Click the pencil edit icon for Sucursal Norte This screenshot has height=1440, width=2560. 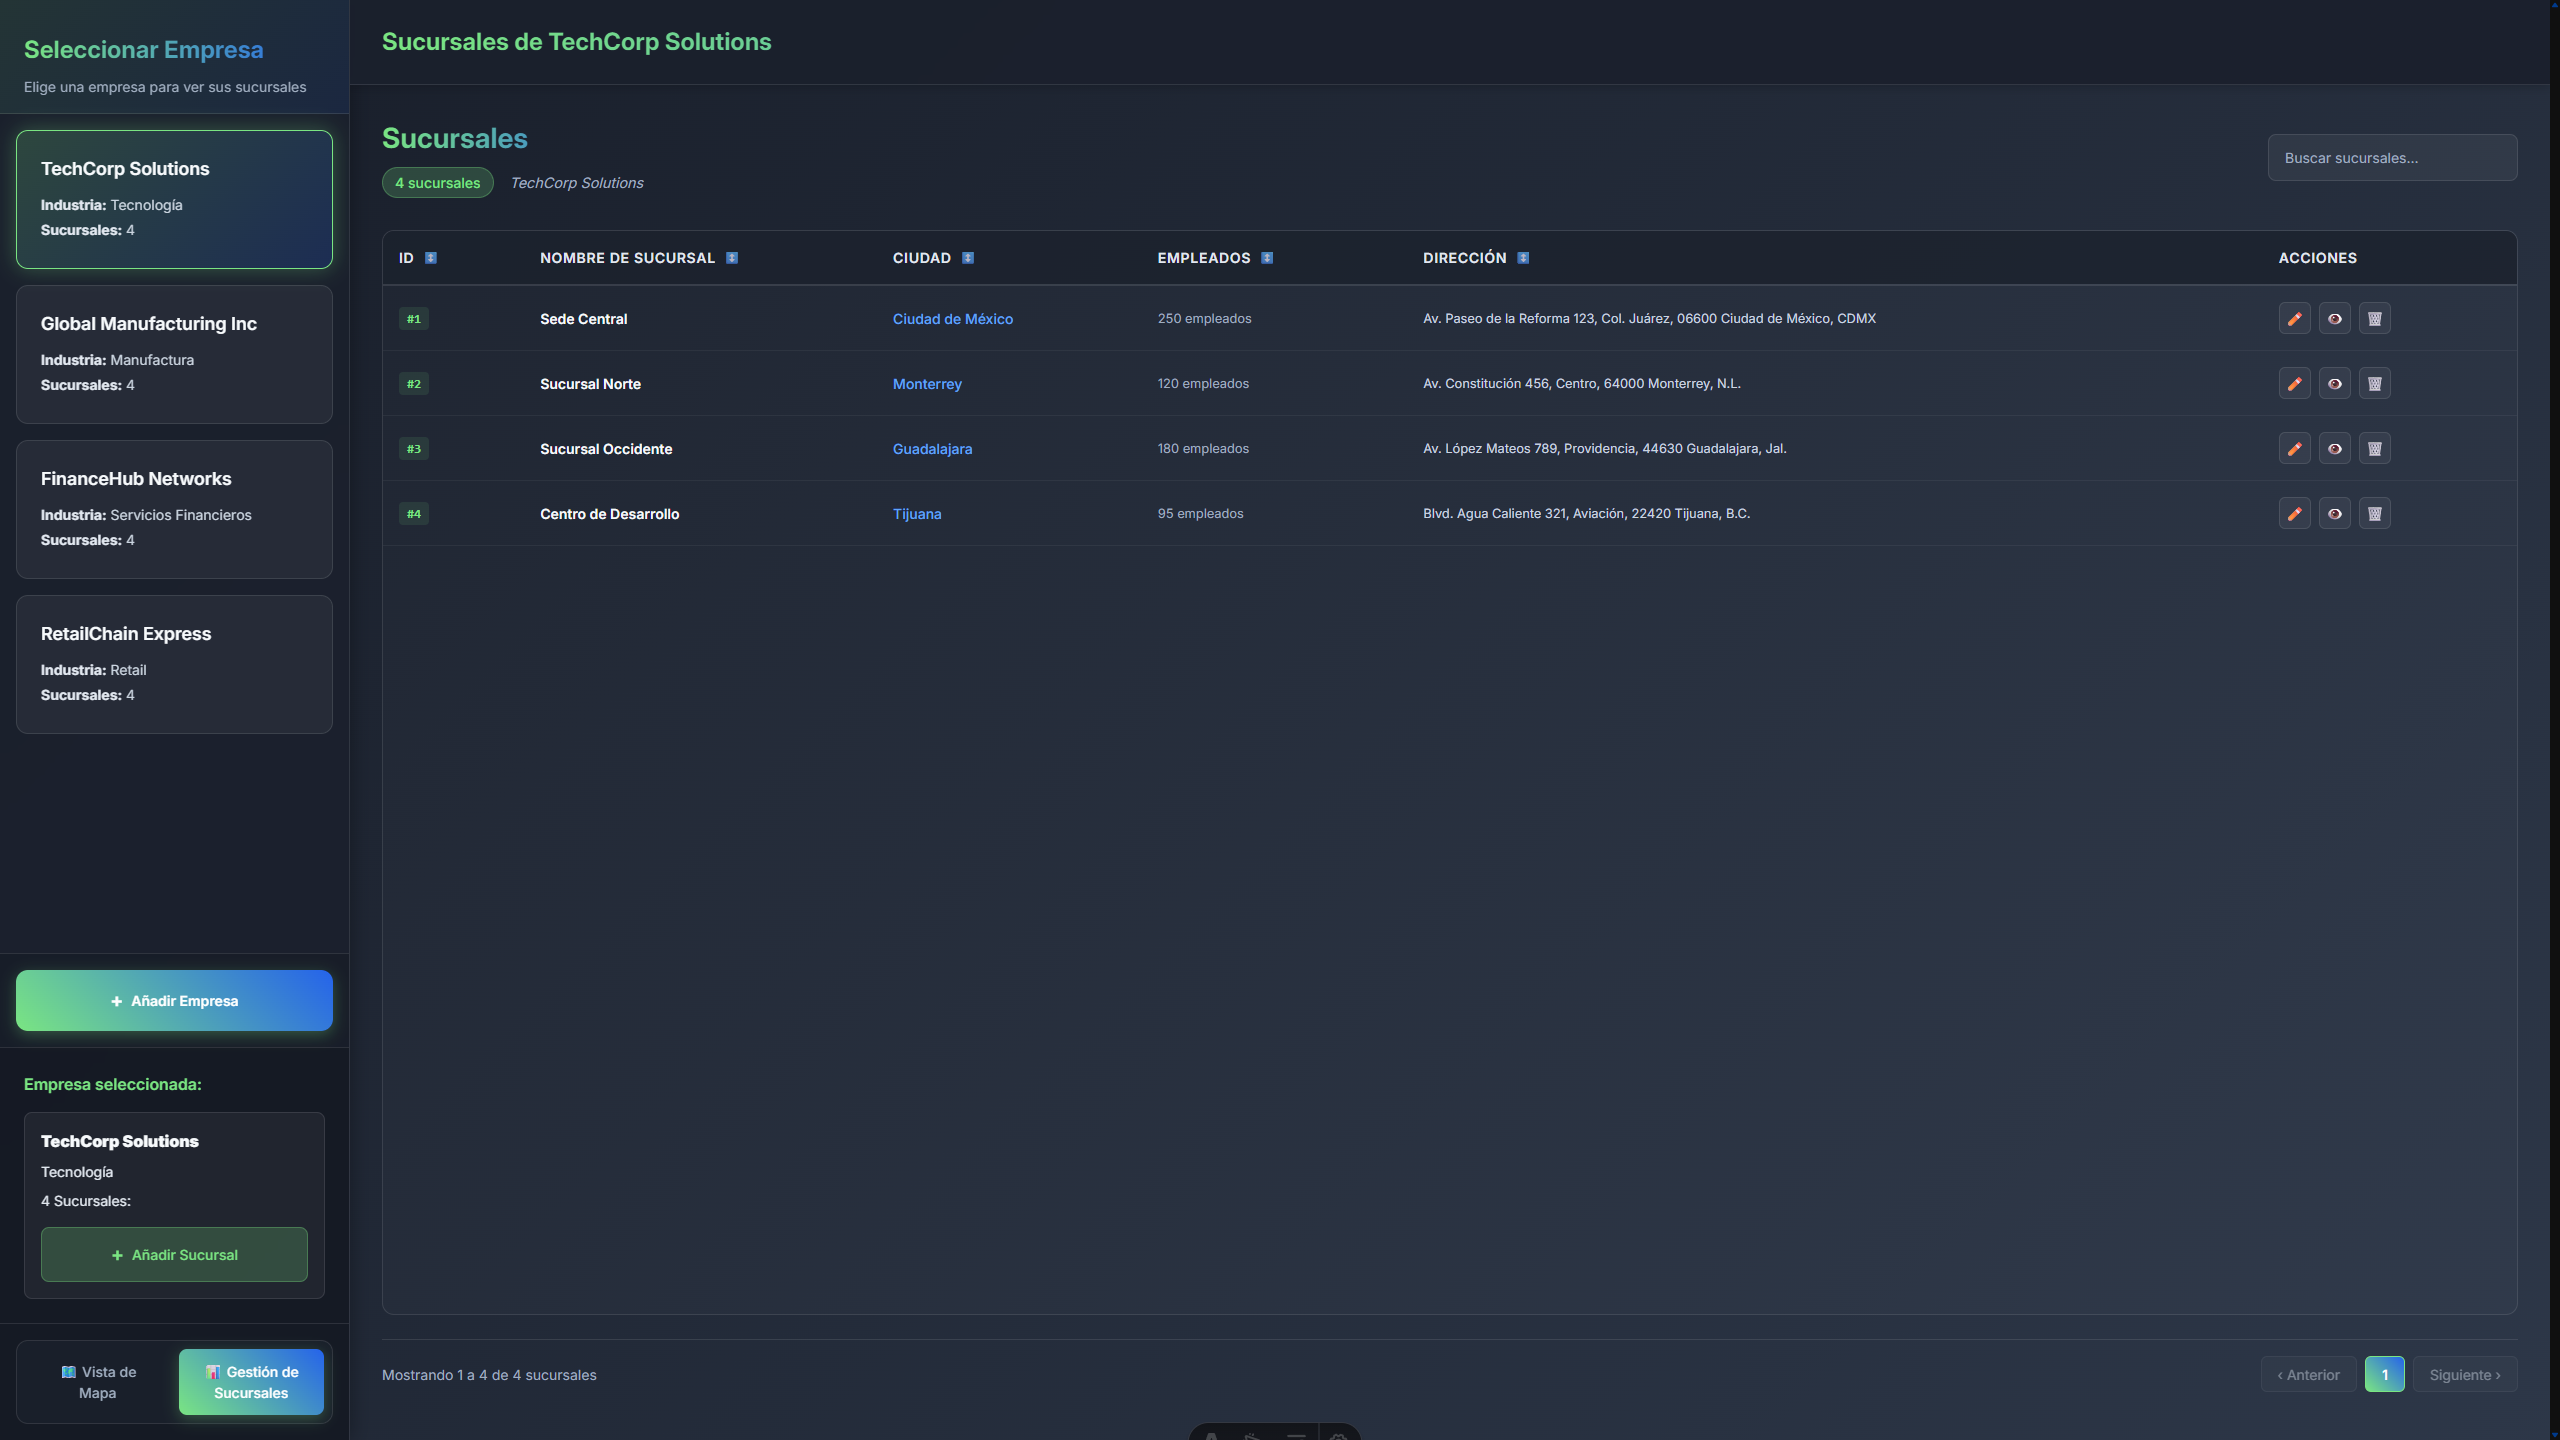point(2294,383)
